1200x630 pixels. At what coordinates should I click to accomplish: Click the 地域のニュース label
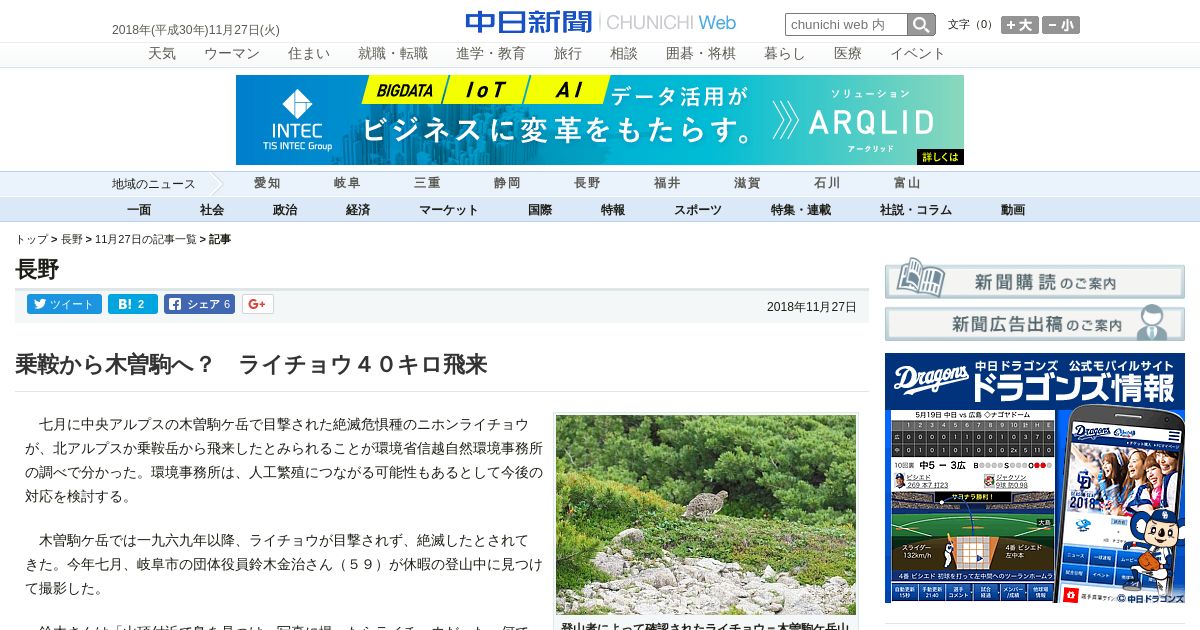click(x=153, y=184)
